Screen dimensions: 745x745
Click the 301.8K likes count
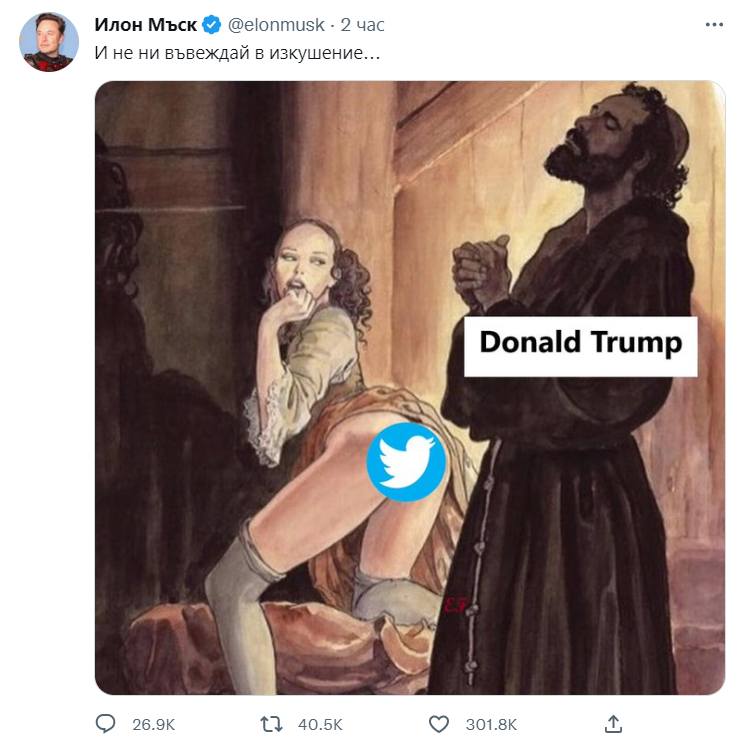click(492, 723)
